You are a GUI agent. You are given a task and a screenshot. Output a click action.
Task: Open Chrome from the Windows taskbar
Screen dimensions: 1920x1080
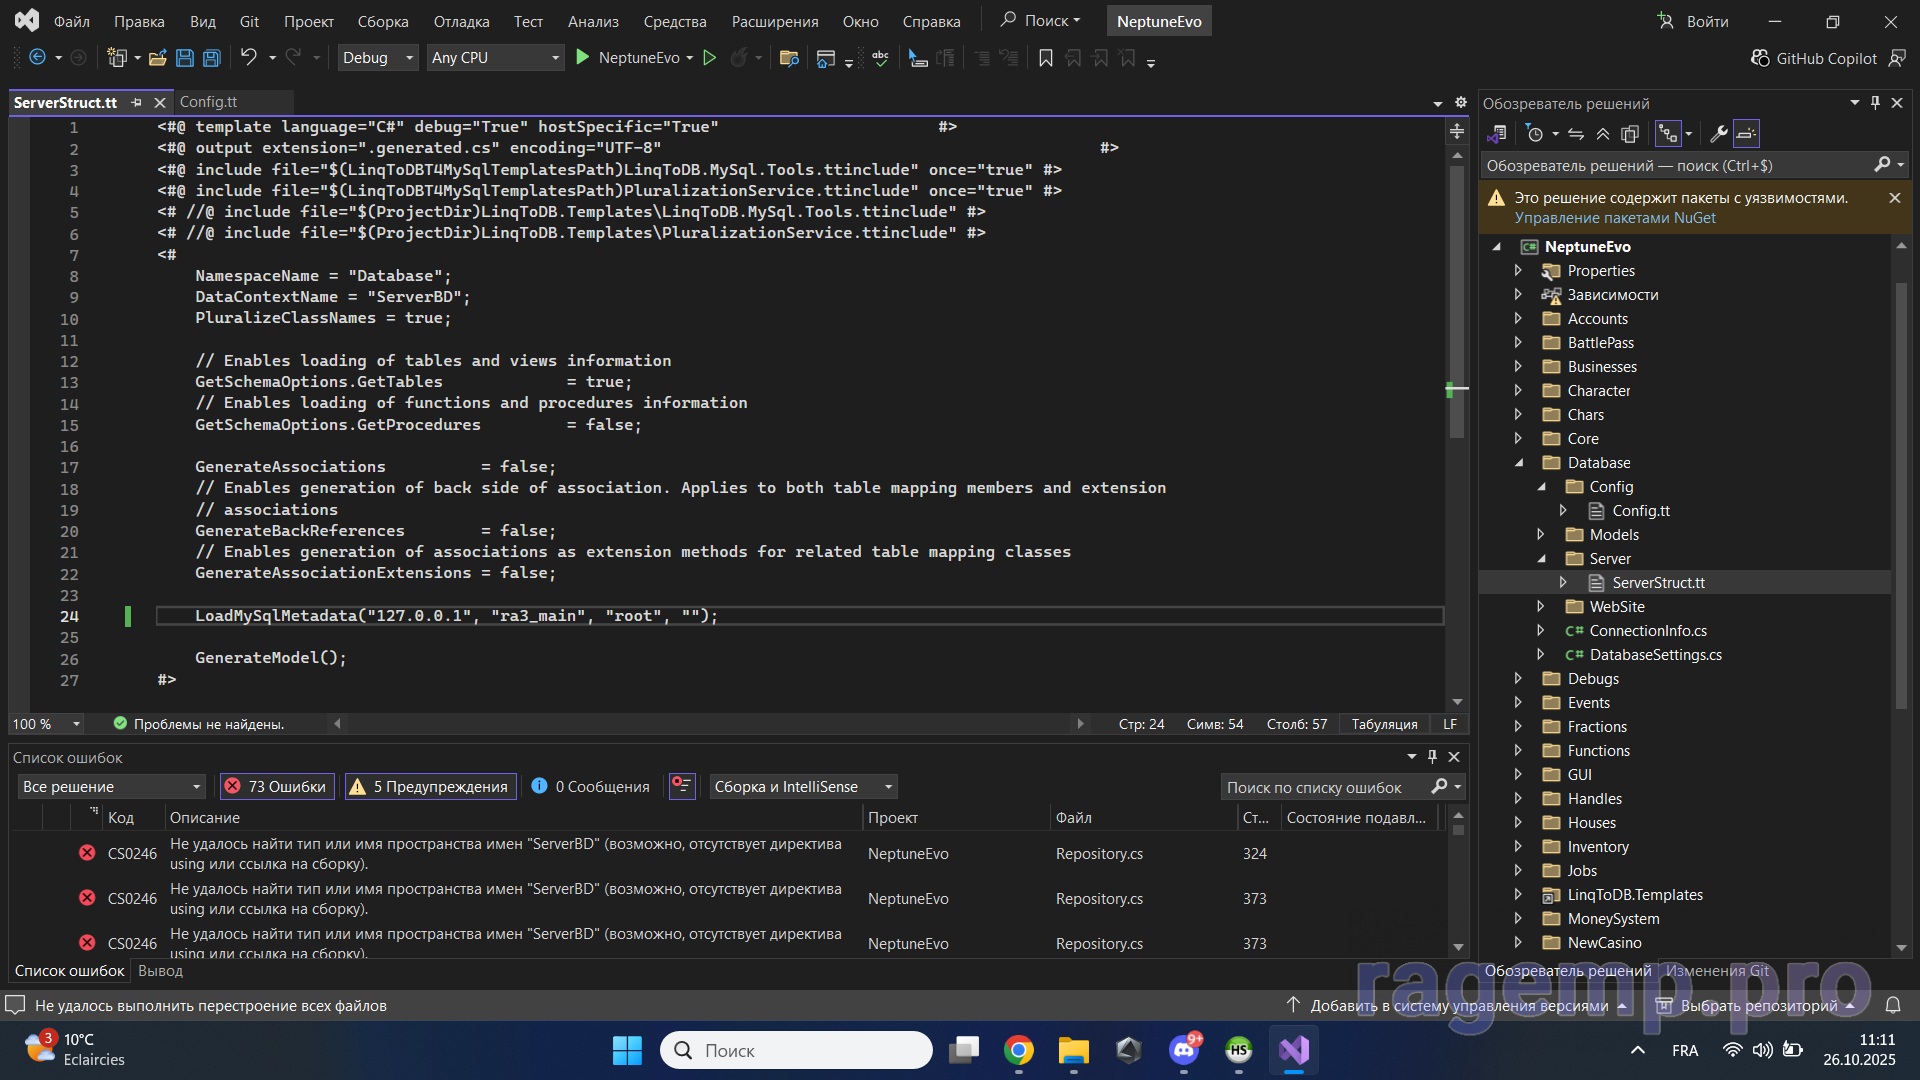pyautogui.click(x=1019, y=1050)
